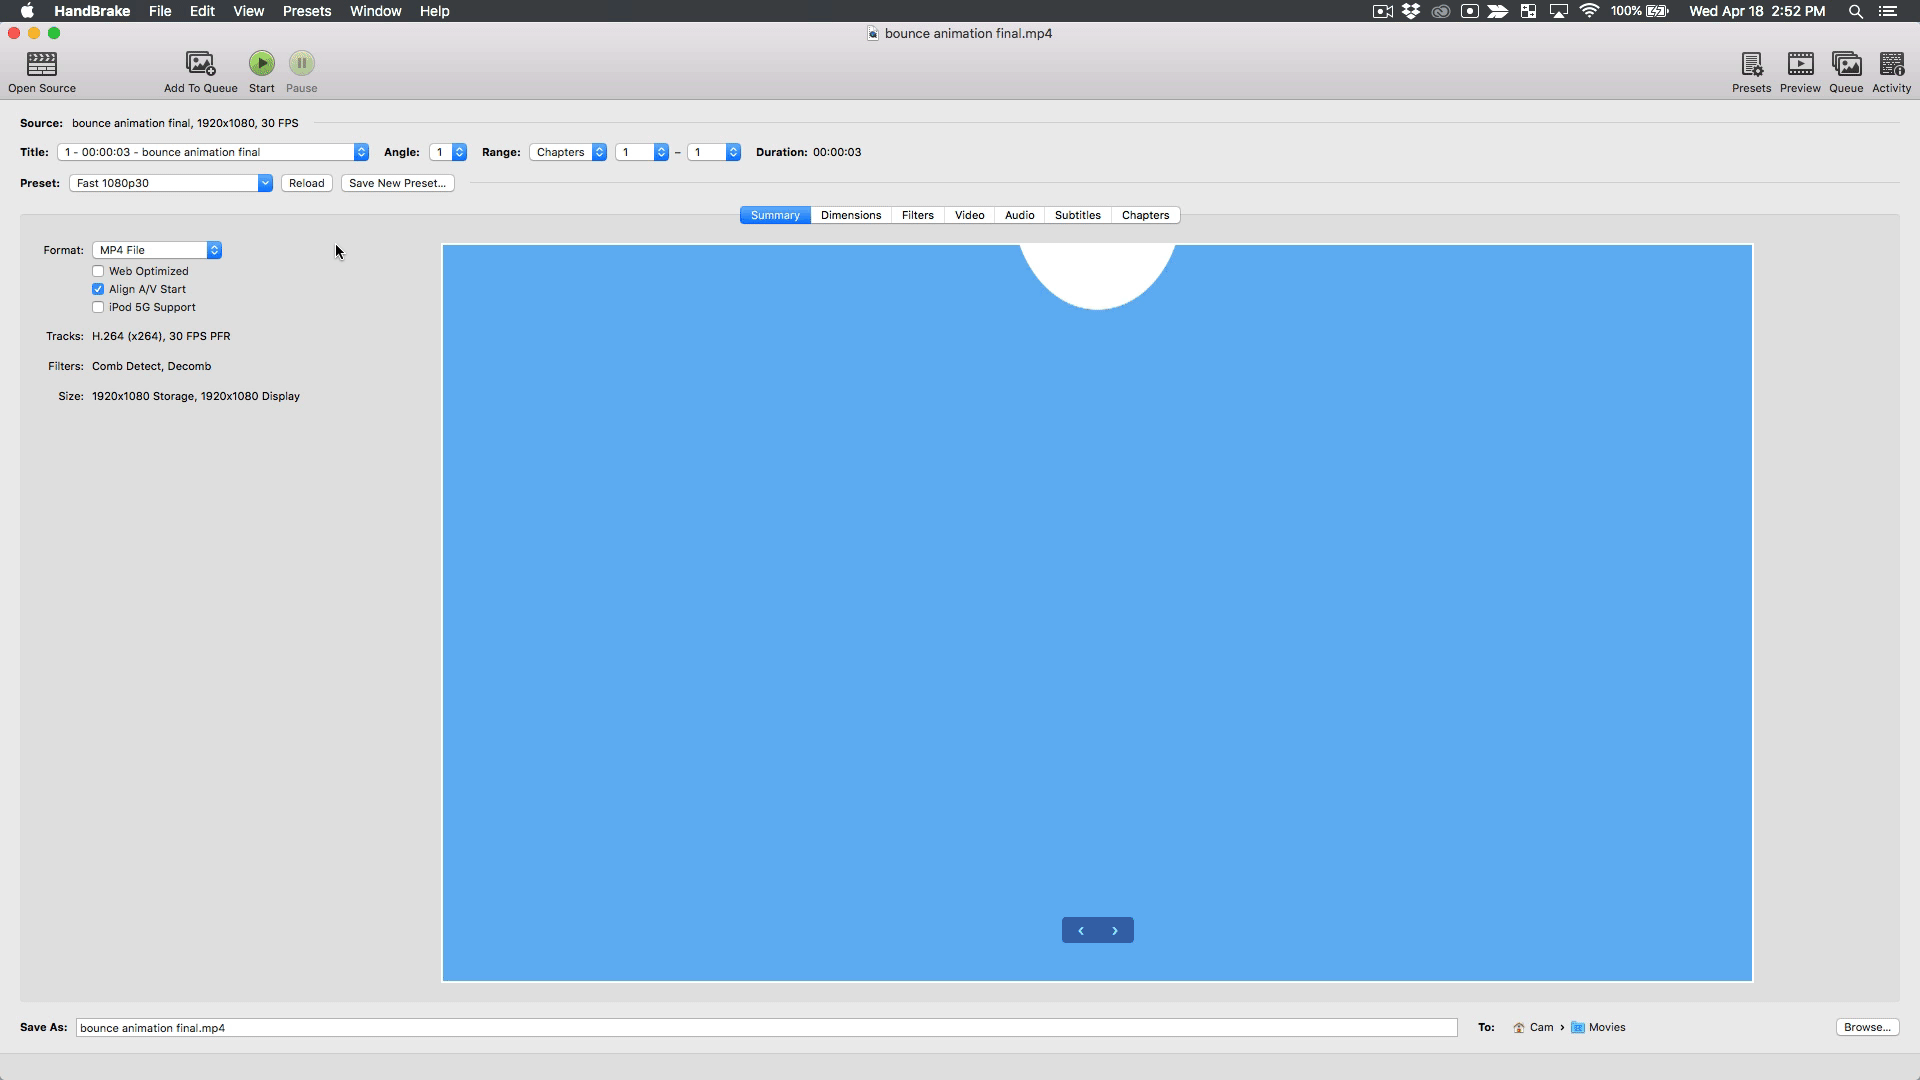Open the Range Chapters dropdown
Screen dimensions: 1920x1080
point(568,152)
